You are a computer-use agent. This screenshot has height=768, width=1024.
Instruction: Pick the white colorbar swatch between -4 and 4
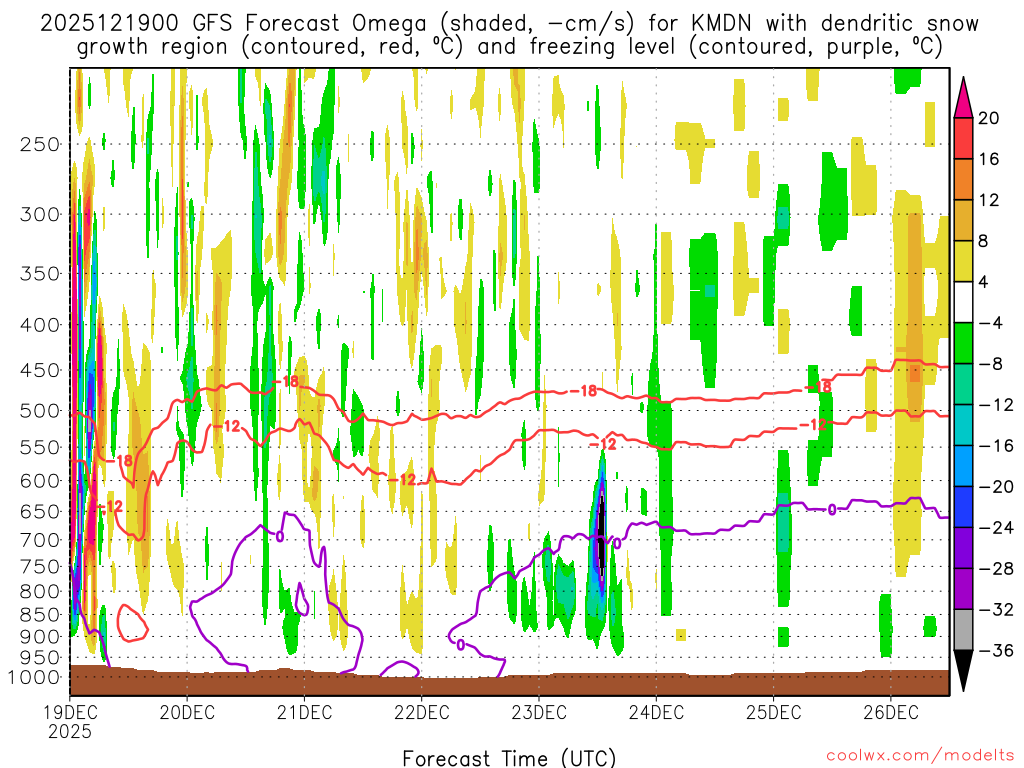click(963, 302)
